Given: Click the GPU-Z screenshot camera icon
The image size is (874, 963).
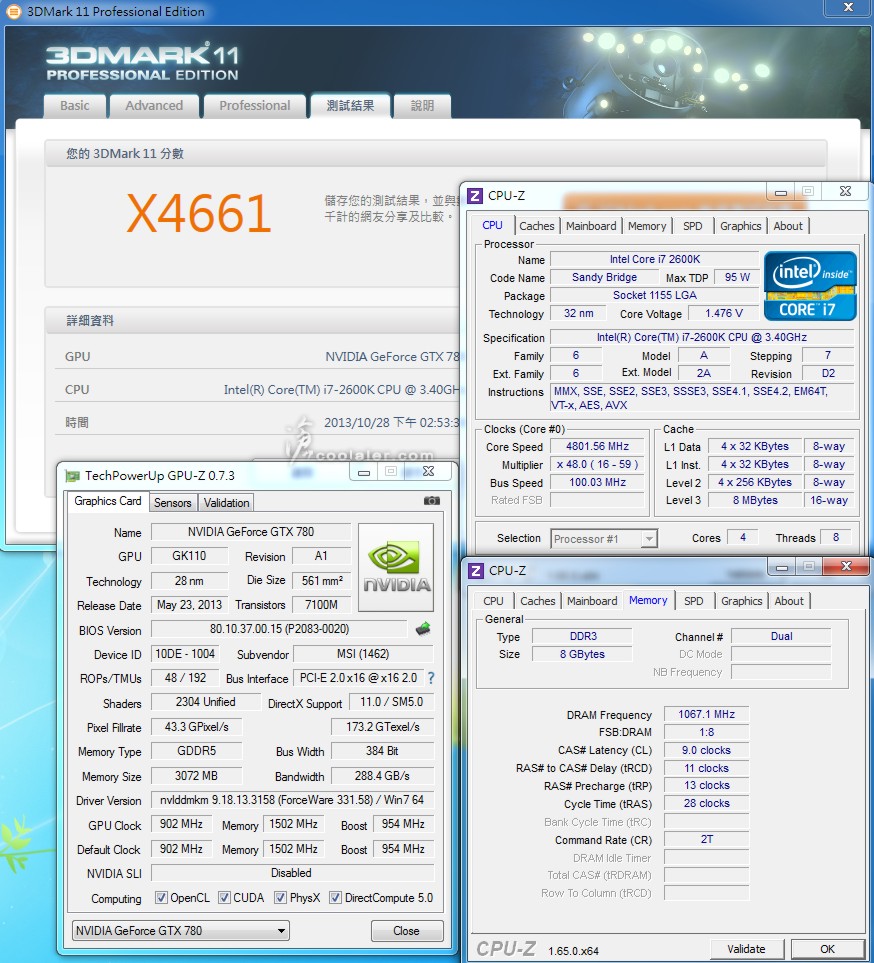Looking at the screenshot, I should point(432,501).
